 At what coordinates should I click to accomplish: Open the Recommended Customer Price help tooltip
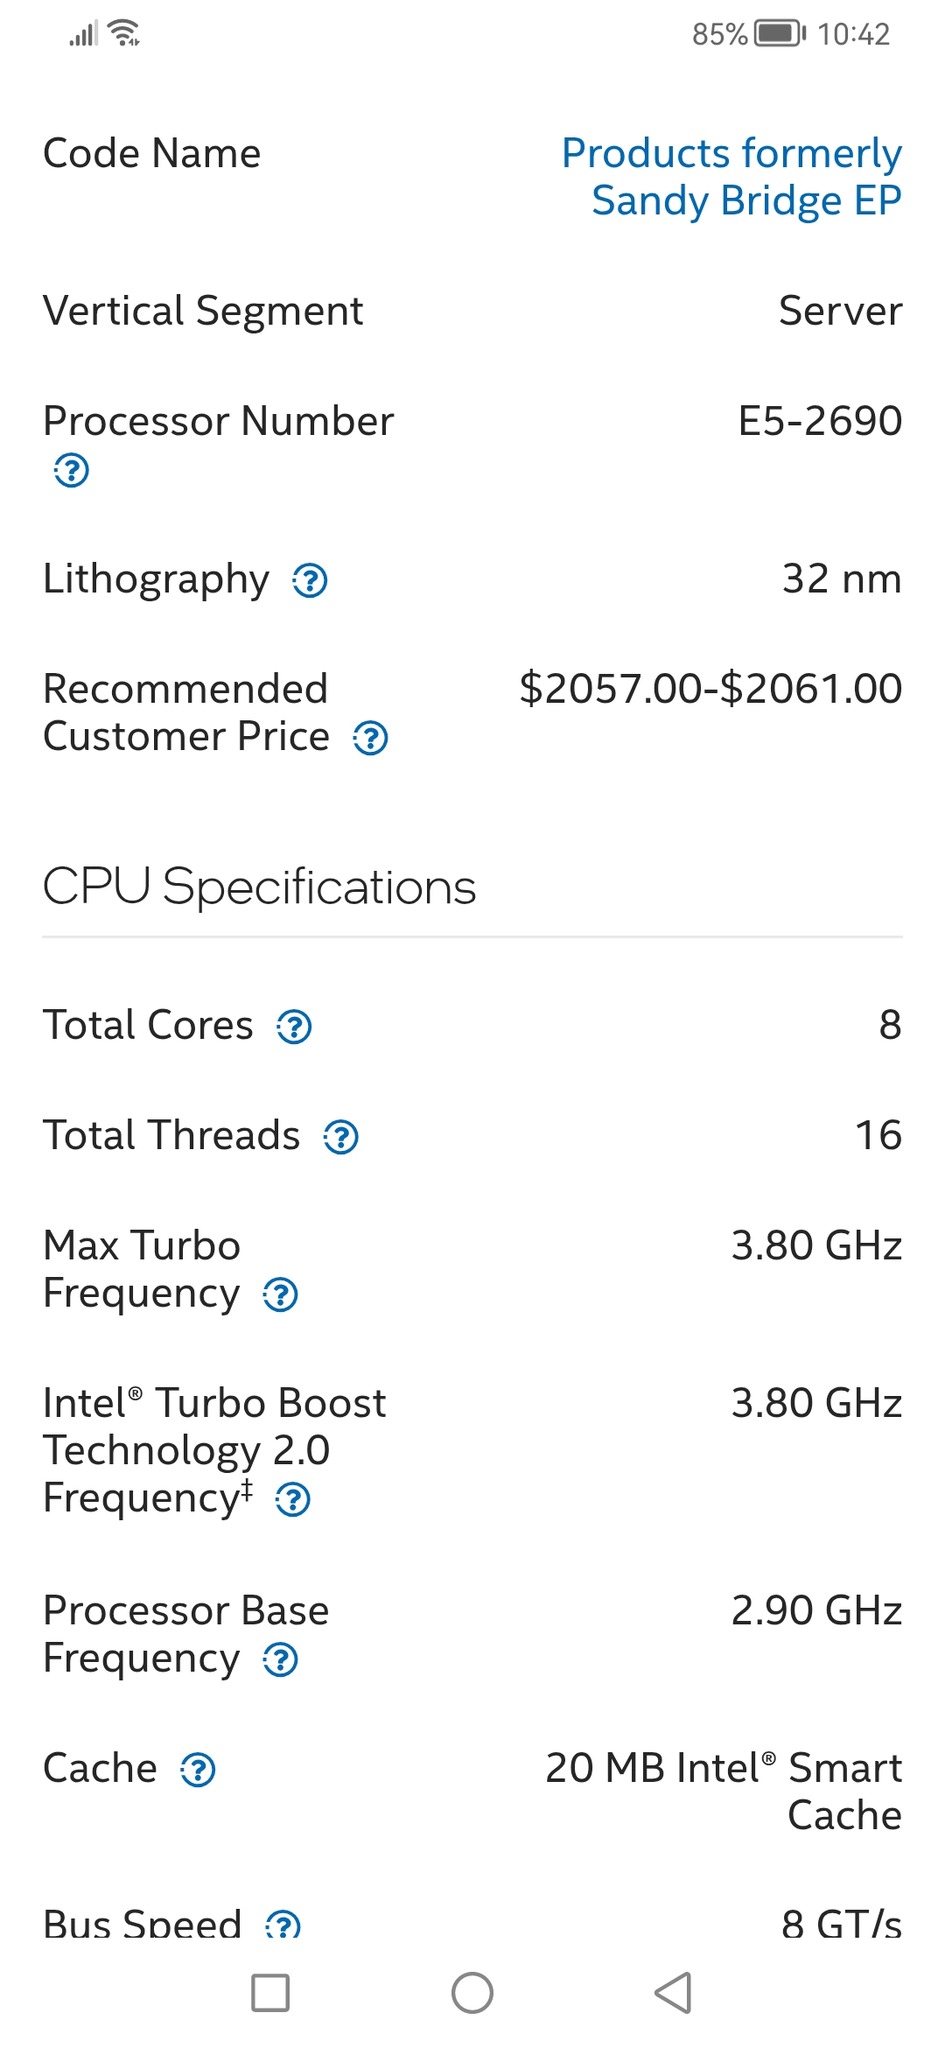371,738
